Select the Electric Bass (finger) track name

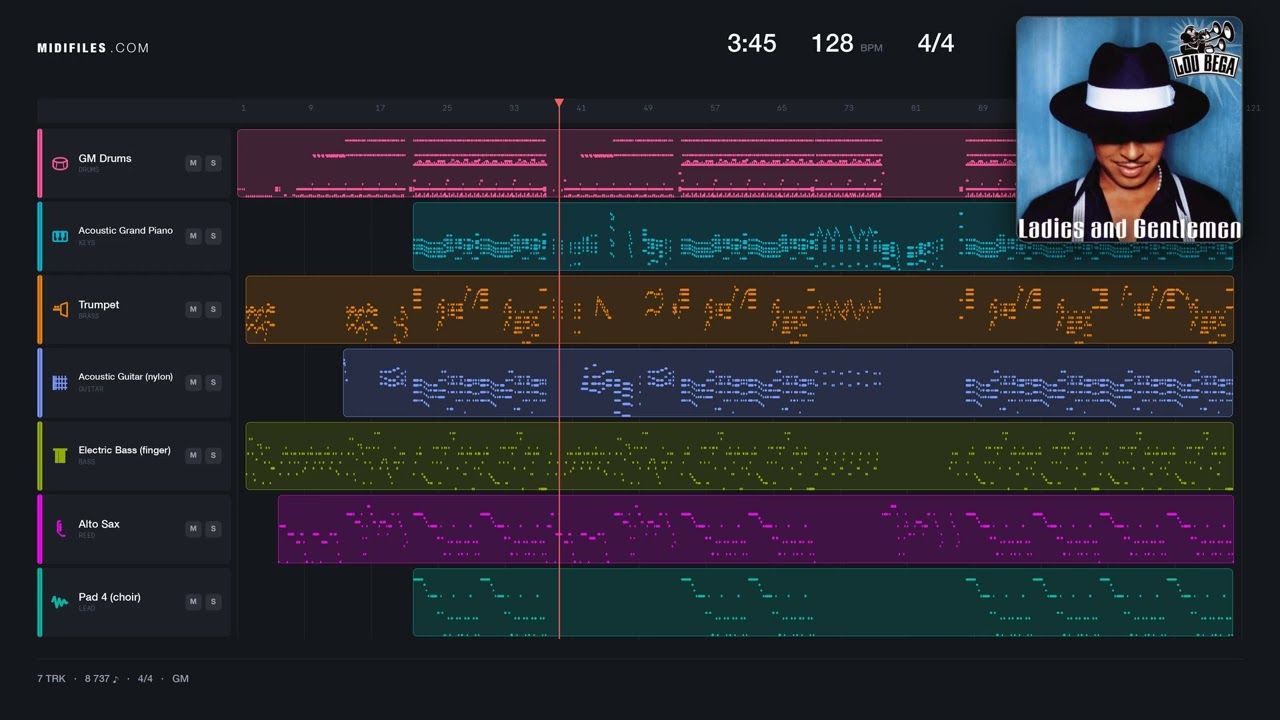(x=124, y=450)
